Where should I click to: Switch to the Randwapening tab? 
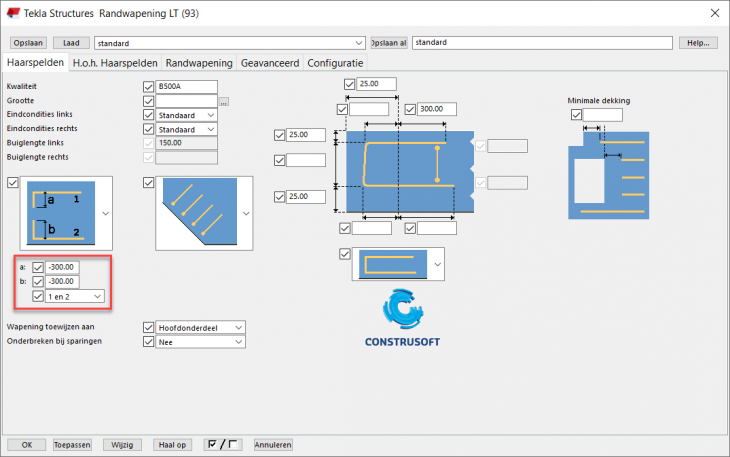coord(199,63)
